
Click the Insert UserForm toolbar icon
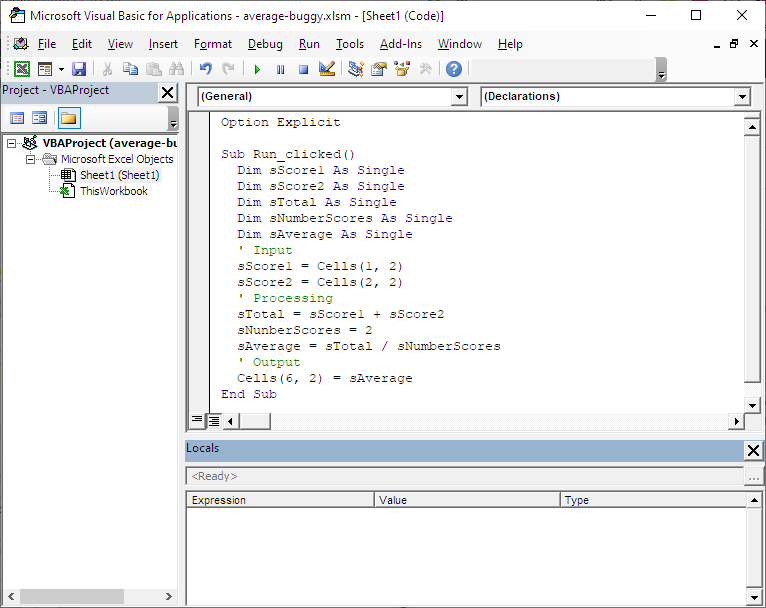(45, 69)
